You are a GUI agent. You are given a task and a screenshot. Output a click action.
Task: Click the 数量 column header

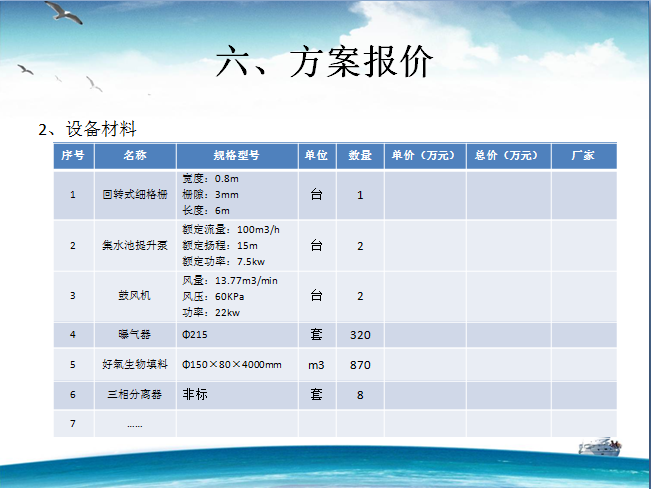click(x=360, y=156)
